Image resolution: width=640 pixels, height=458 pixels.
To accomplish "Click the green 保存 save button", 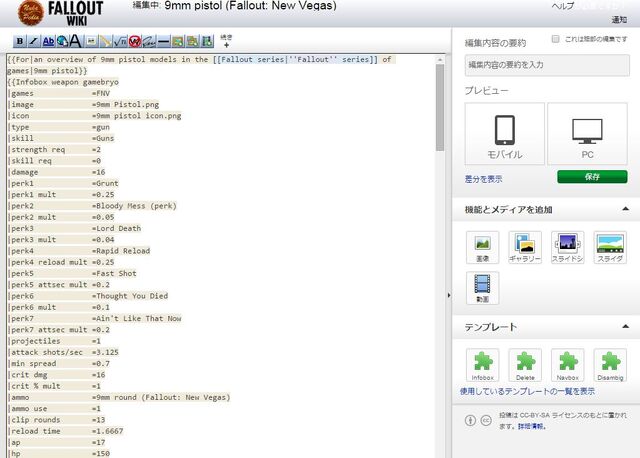I will [x=592, y=177].
